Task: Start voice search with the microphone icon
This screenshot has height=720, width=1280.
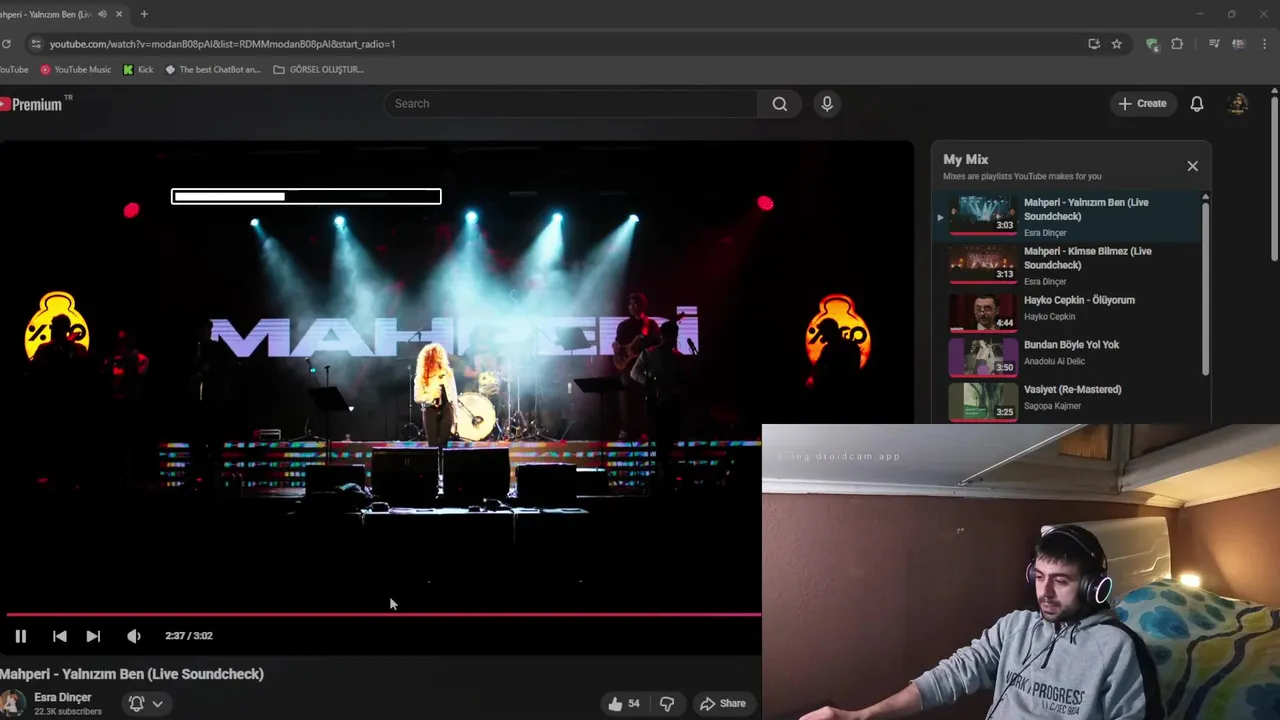Action: click(x=826, y=104)
